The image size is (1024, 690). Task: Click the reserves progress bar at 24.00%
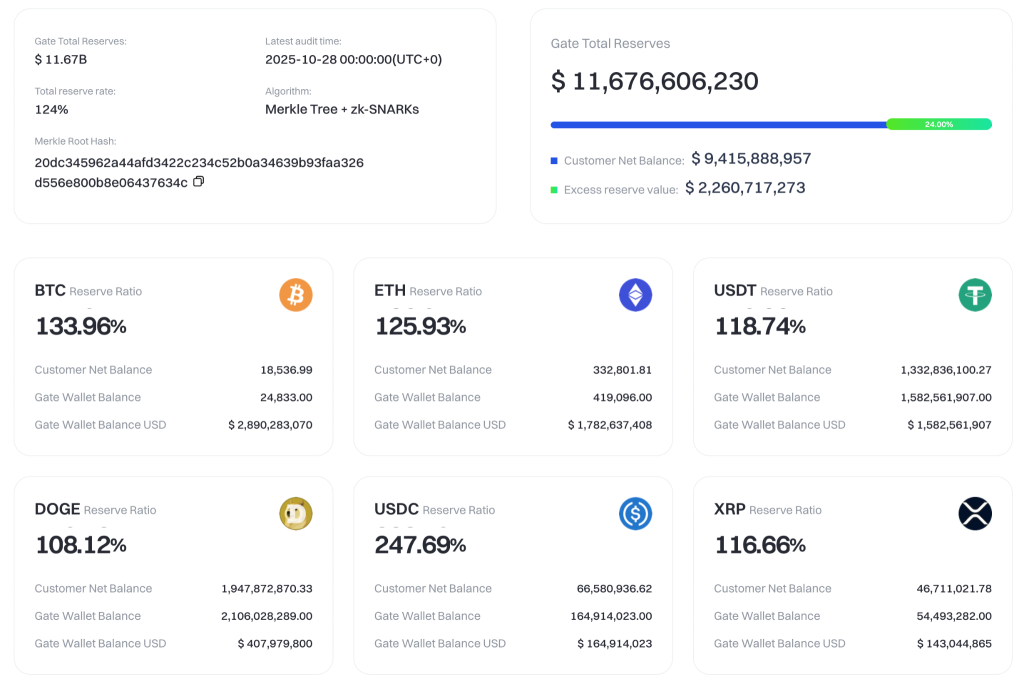pyautogui.click(x=770, y=124)
